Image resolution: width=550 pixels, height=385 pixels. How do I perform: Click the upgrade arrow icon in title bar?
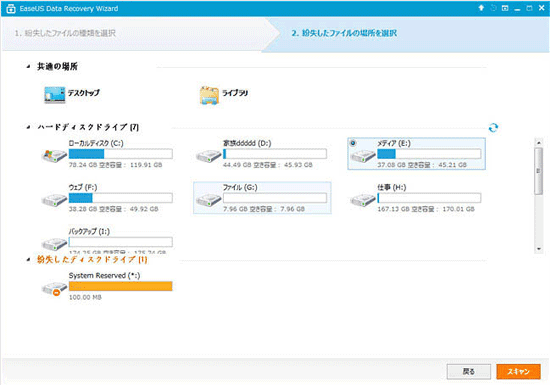(481, 8)
